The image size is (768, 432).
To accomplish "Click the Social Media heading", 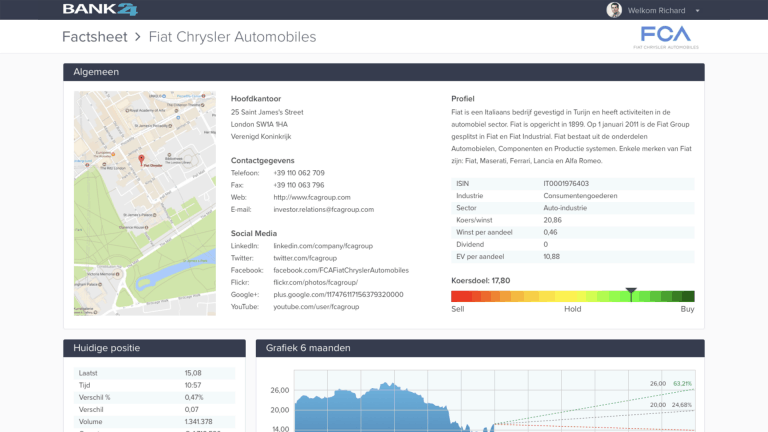I will pos(254,234).
